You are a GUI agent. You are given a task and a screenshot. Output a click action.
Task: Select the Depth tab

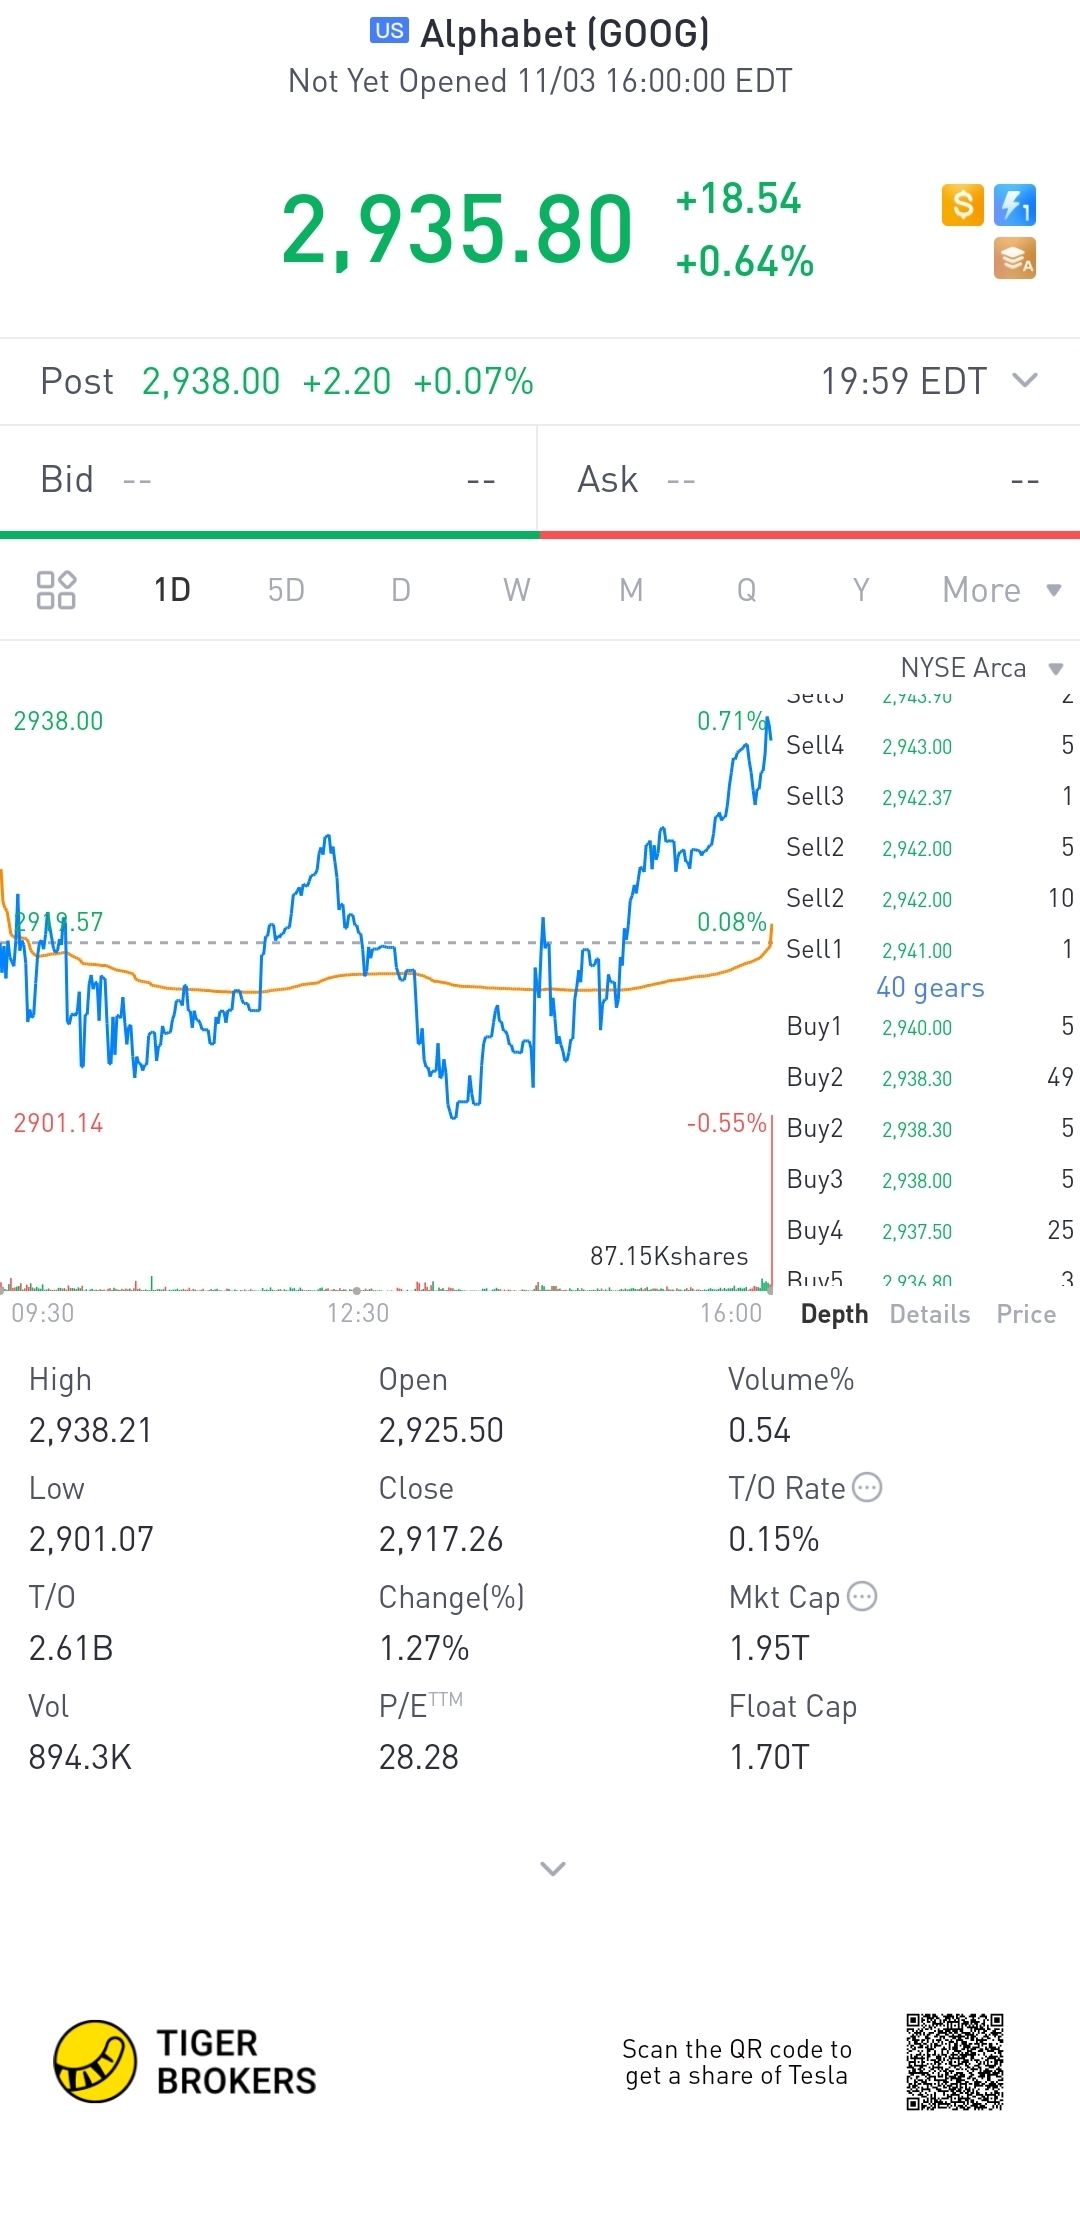[835, 1314]
